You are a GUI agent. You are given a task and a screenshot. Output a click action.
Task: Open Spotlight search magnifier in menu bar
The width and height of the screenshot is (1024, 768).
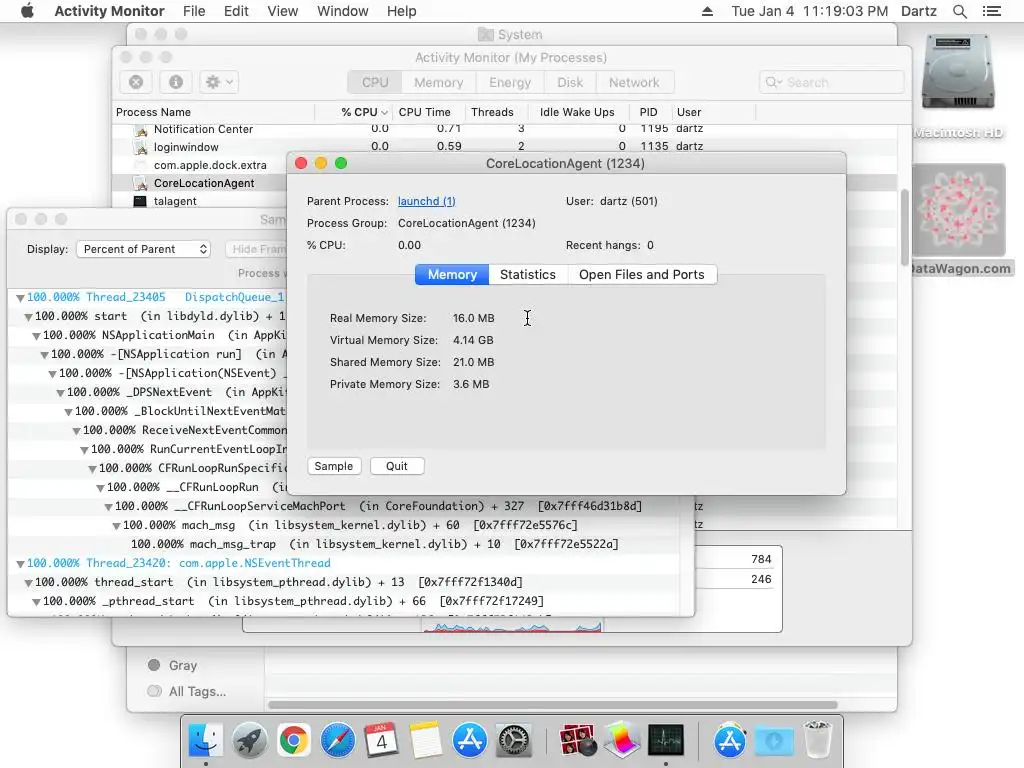959,11
